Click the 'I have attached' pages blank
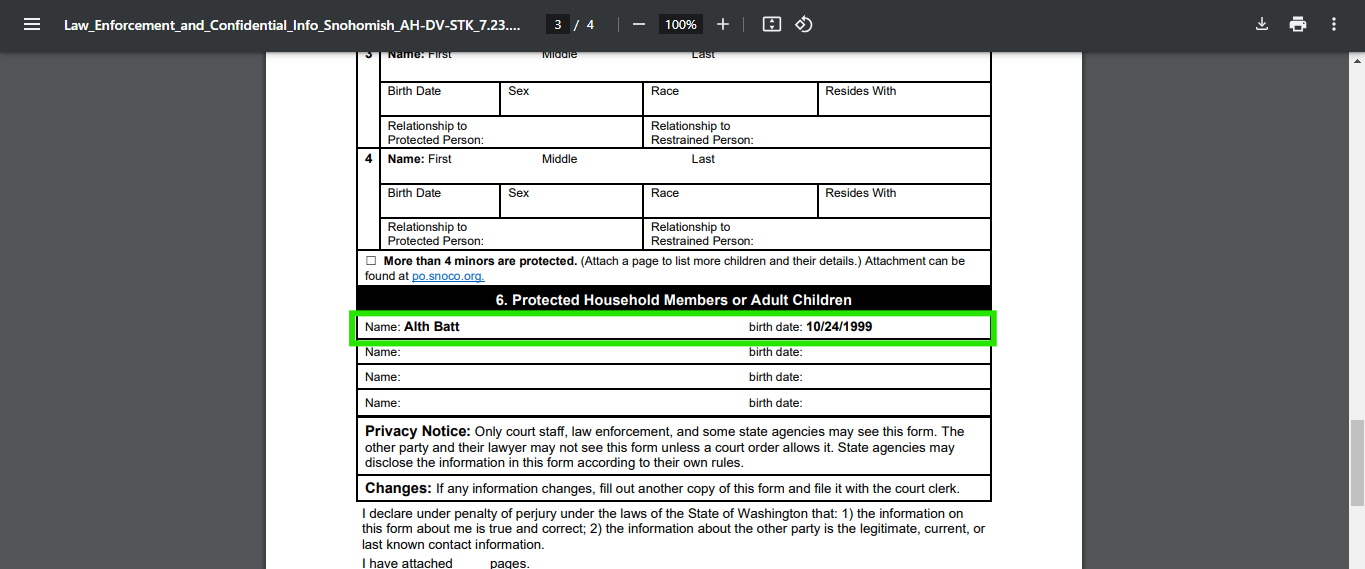 tap(471, 564)
